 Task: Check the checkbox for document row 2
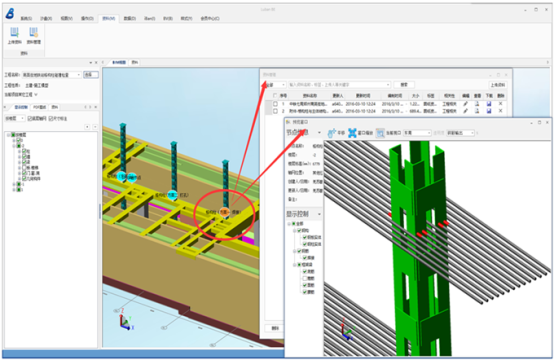click(x=275, y=111)
